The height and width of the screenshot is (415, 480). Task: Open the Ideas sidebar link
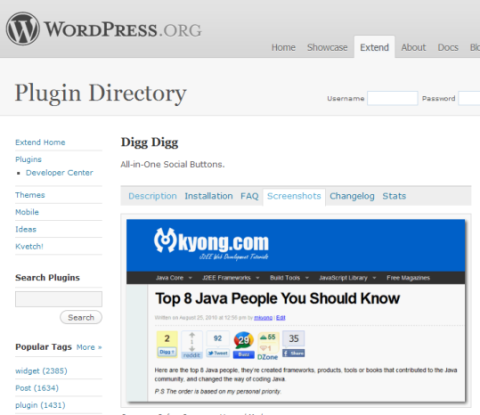26,229
